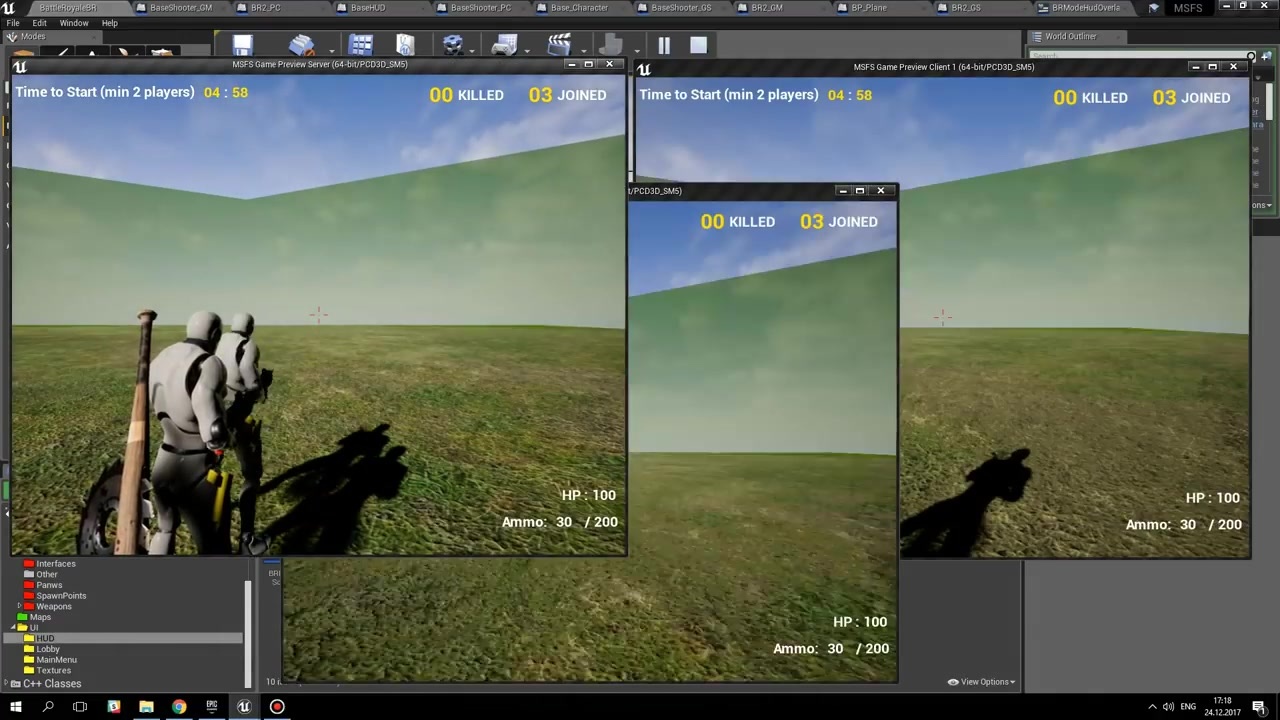Open Task View on the taskbar
Viewport: 1280px width, 720px height.
click(x=80, y=707)
